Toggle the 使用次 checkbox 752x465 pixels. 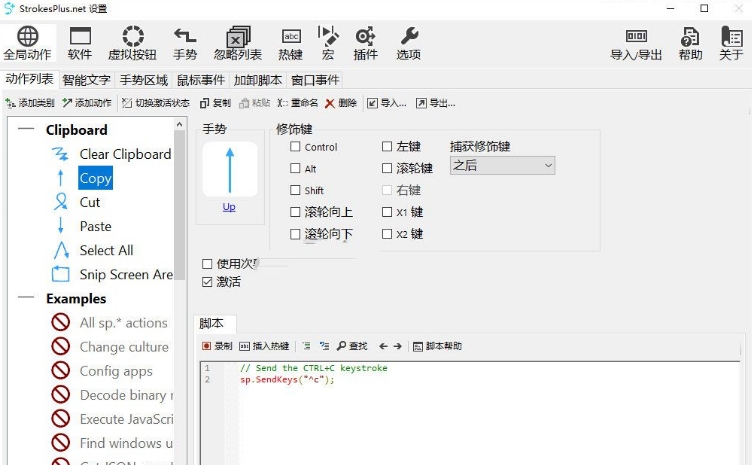point(207,264)
